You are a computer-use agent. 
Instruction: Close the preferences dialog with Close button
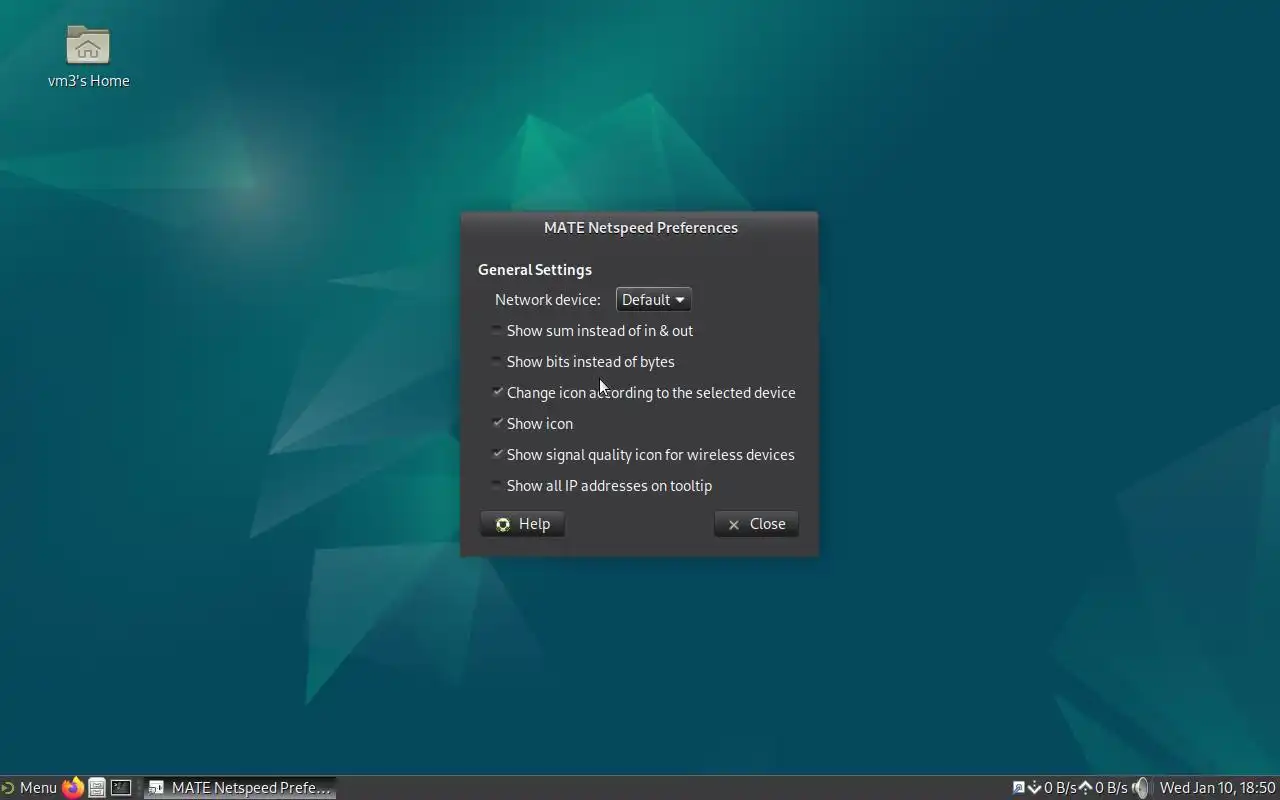(756, 524)
